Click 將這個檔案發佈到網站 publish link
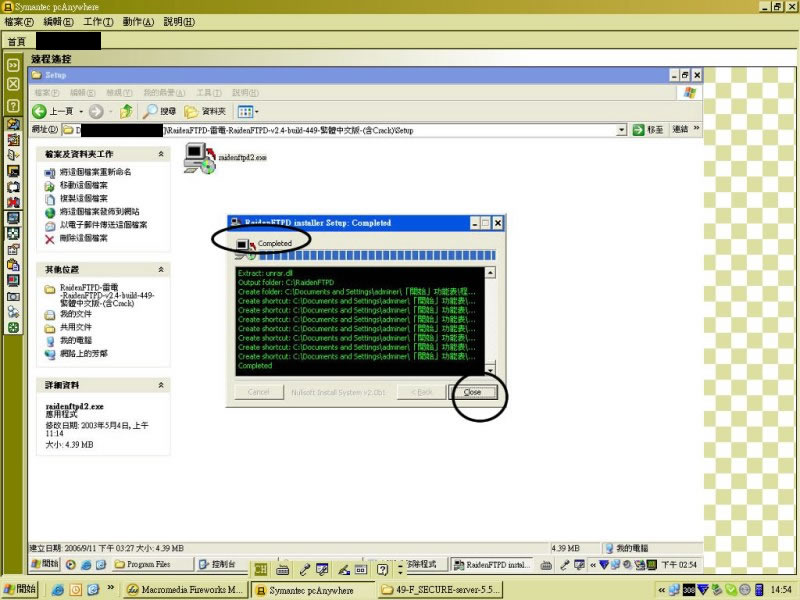Viewport: 800px width, 600px height. 99,212
